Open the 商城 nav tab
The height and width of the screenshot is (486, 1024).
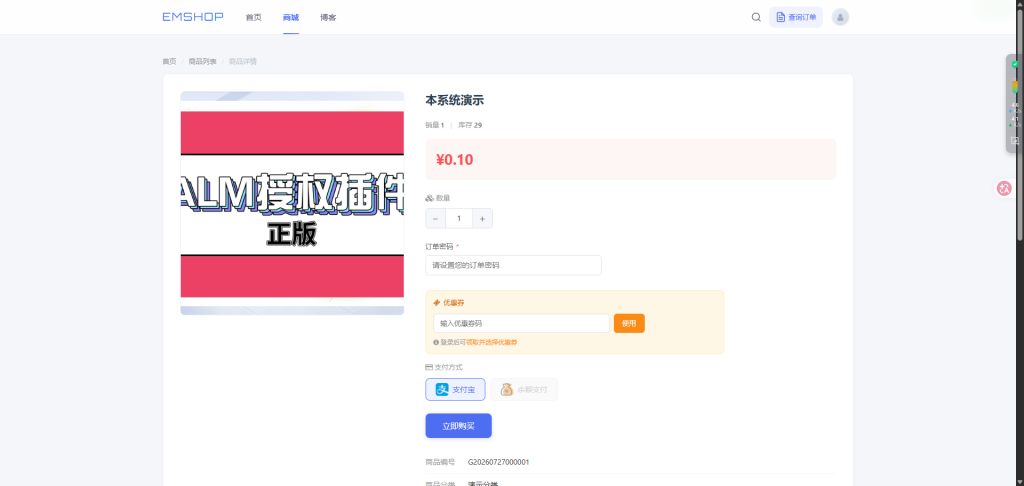(x=291, y=18)
